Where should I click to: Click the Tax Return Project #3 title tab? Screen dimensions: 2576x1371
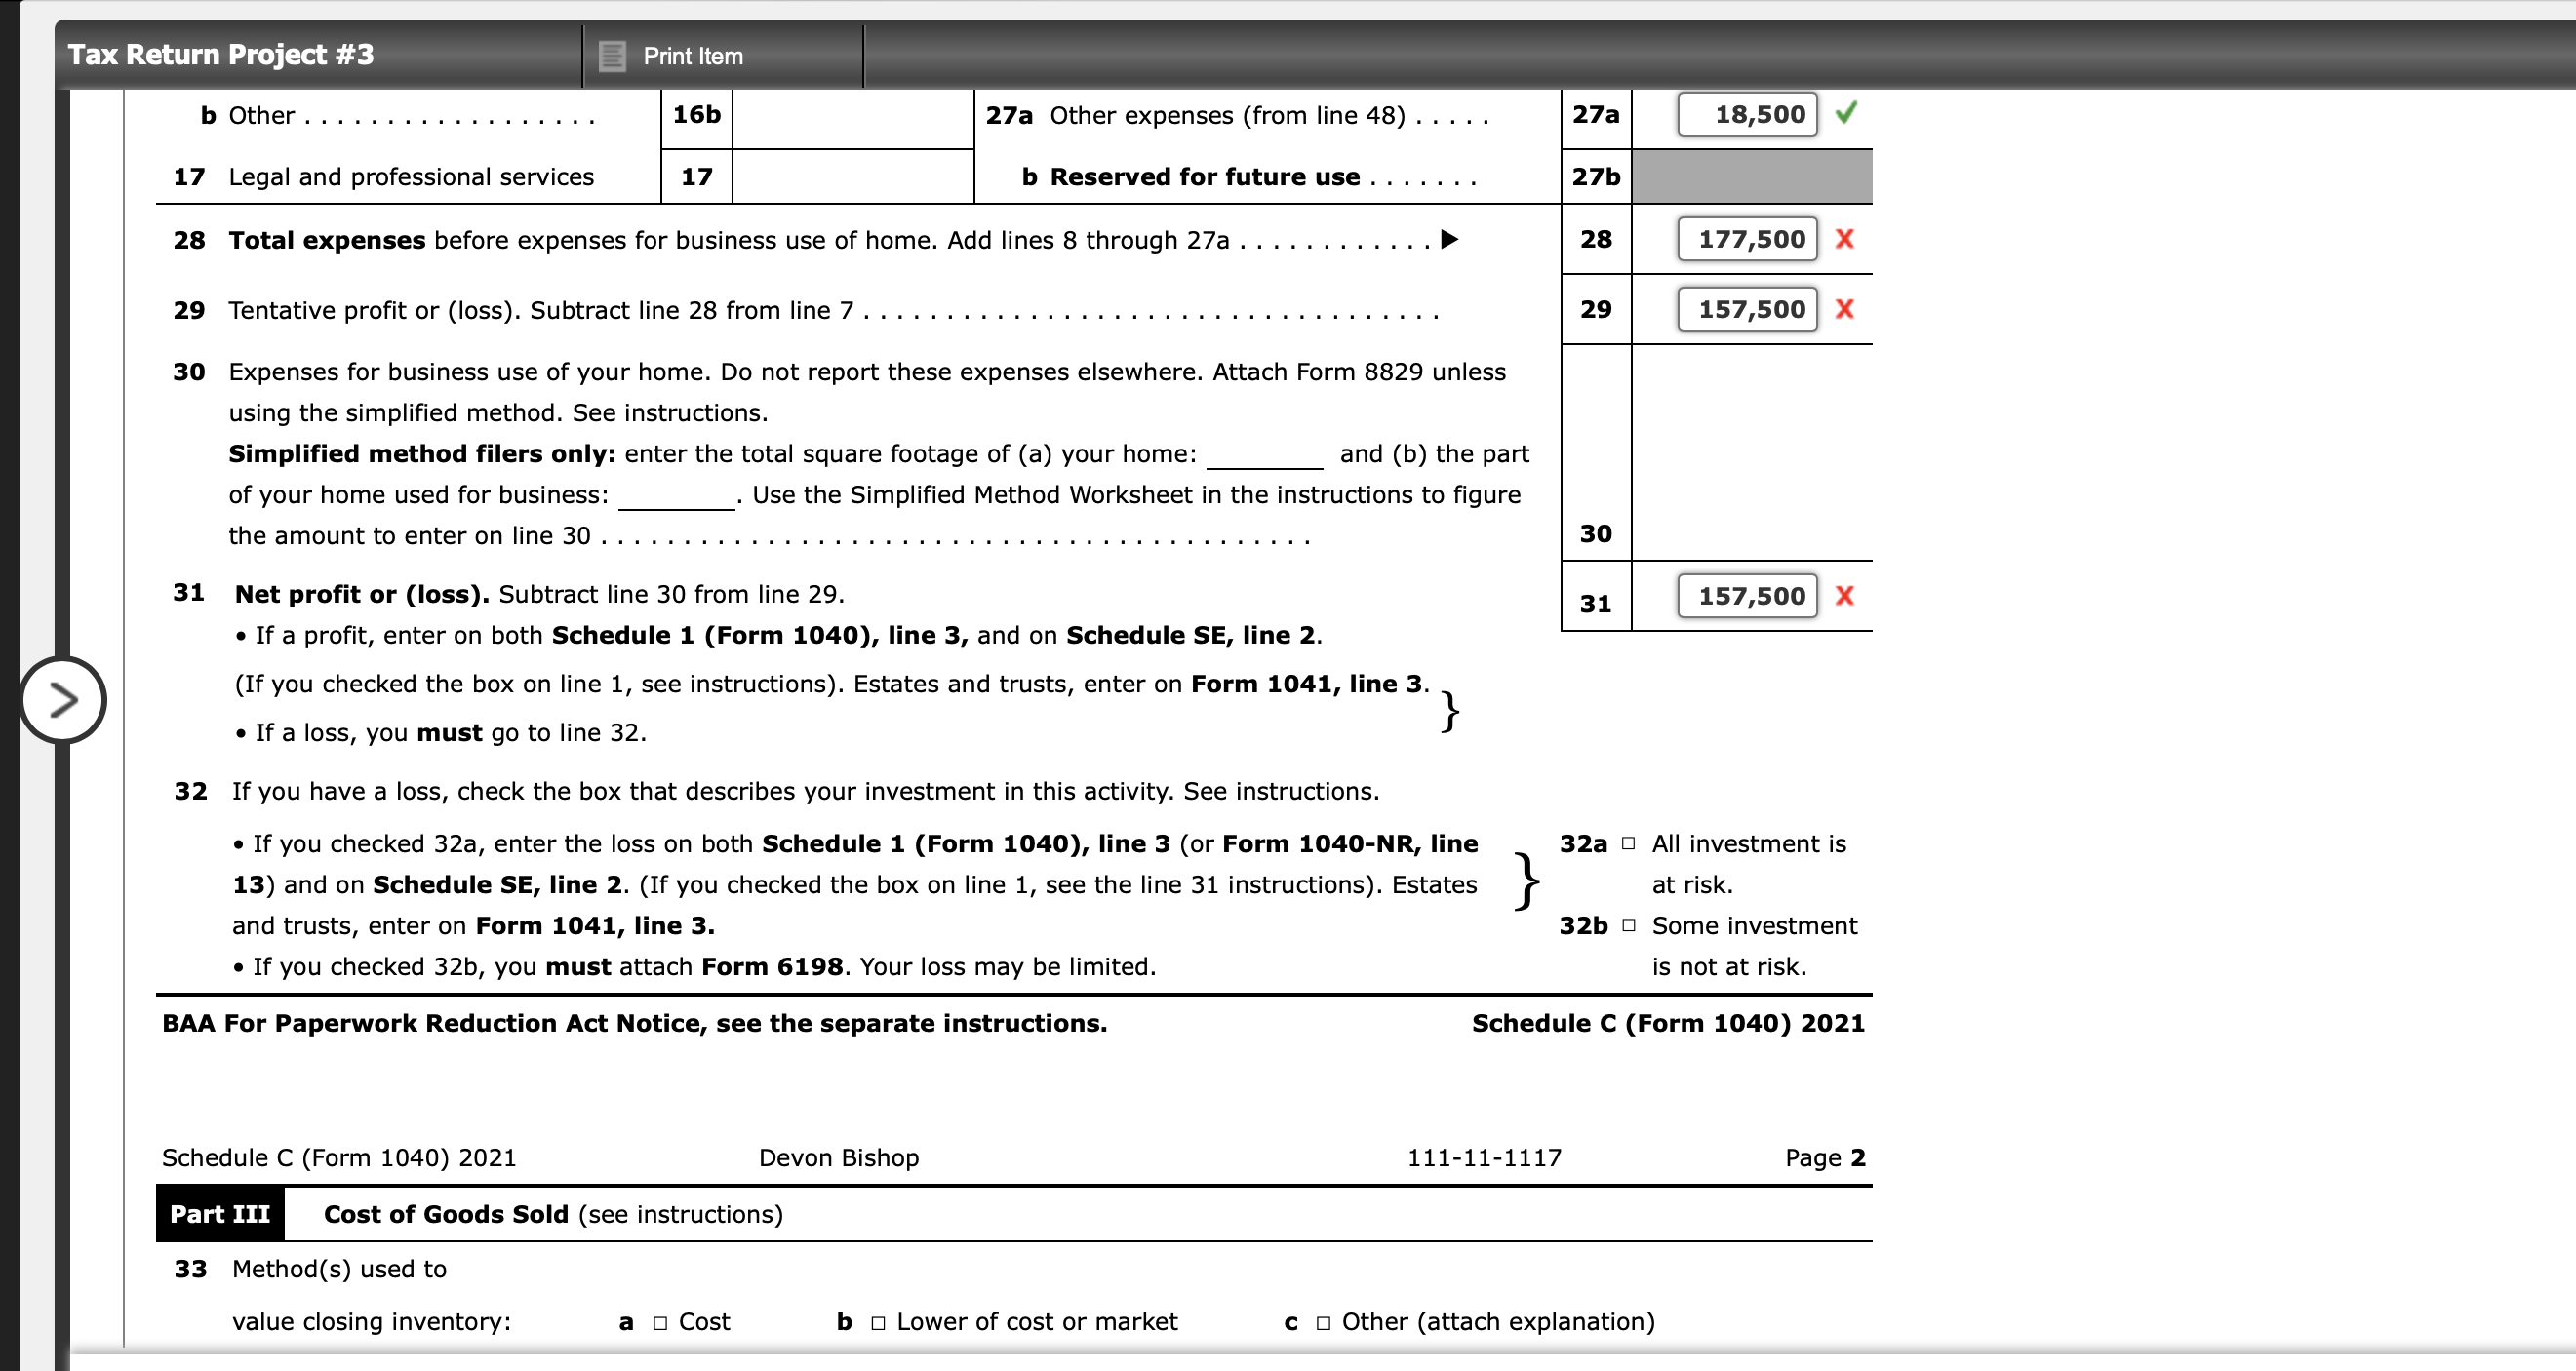(x=220, y=55)
